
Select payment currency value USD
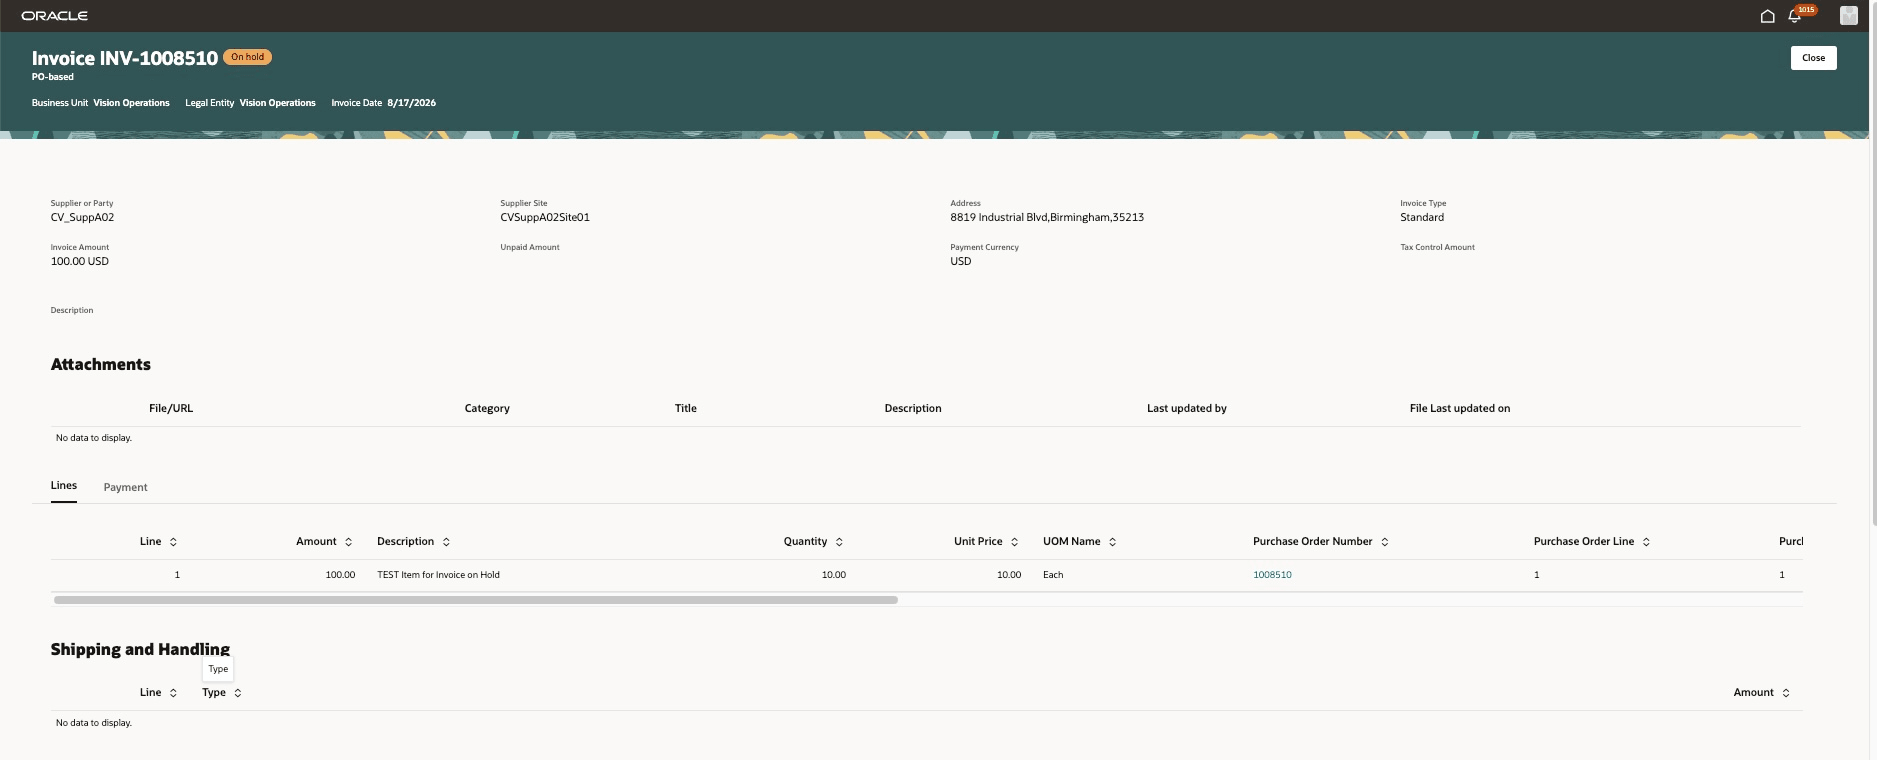point(961,262)
